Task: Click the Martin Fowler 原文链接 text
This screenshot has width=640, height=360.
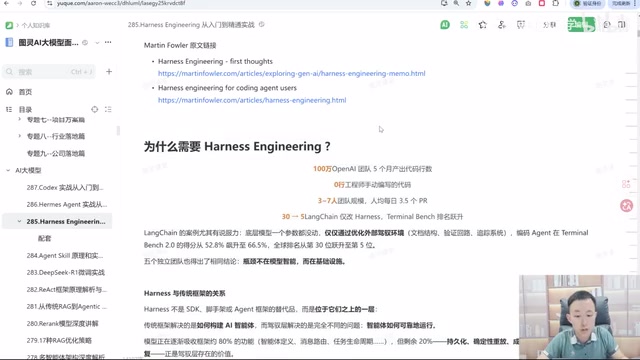Action: click(180, 45)
